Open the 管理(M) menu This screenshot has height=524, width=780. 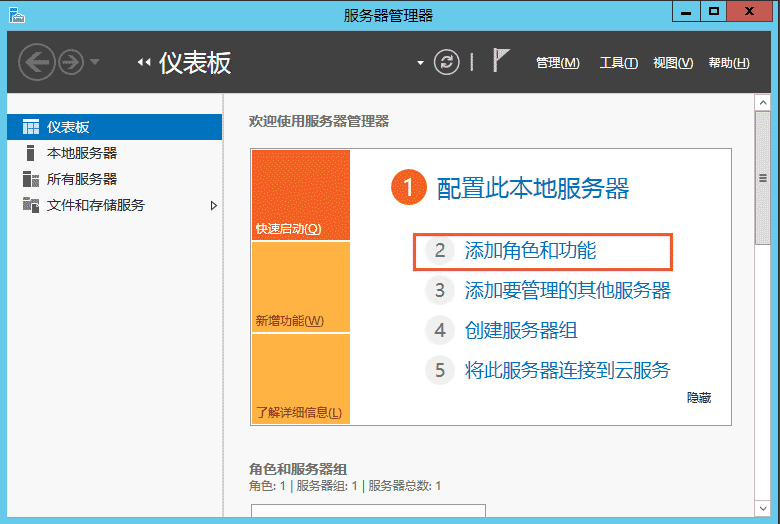(557, 63)
